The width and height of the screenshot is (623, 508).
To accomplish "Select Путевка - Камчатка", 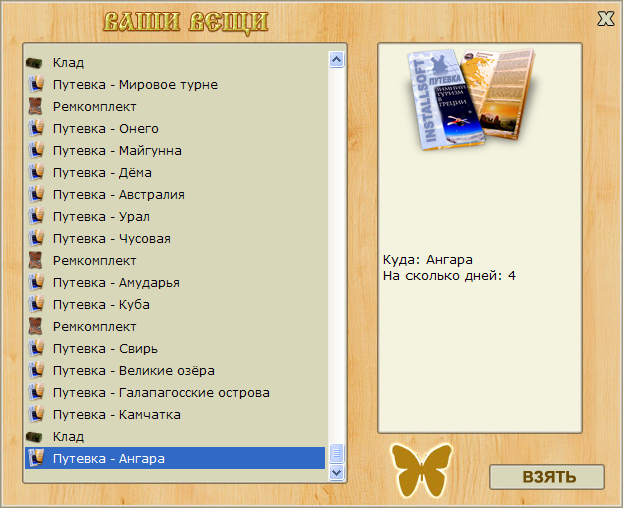I will pos(175,414).
